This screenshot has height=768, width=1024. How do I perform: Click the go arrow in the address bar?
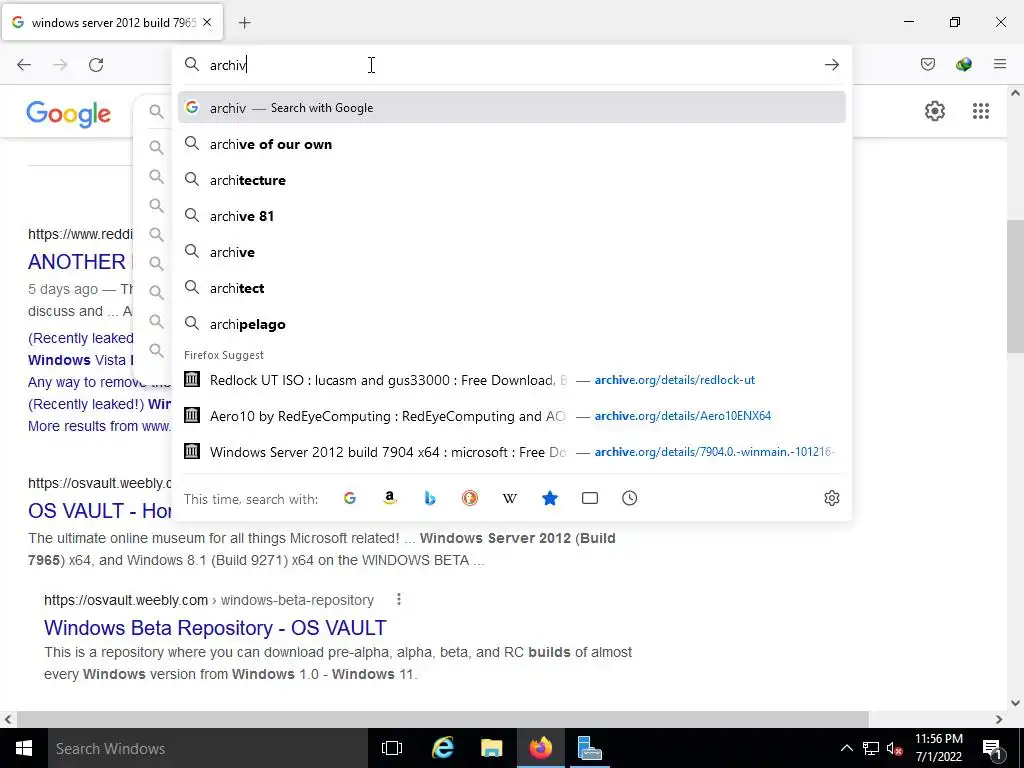point(831,65)
